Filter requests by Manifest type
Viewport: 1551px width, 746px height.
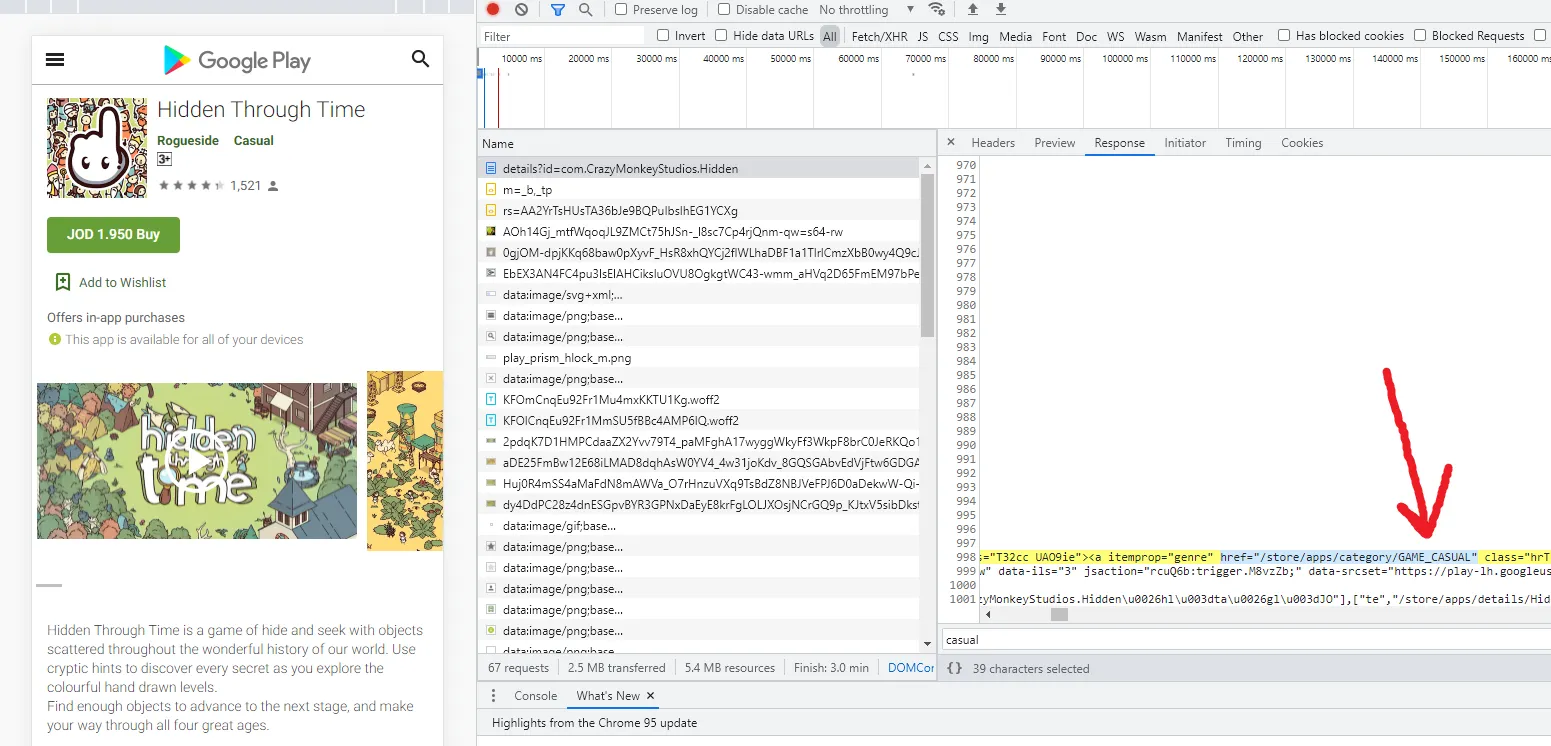(x=1200, y=37)
